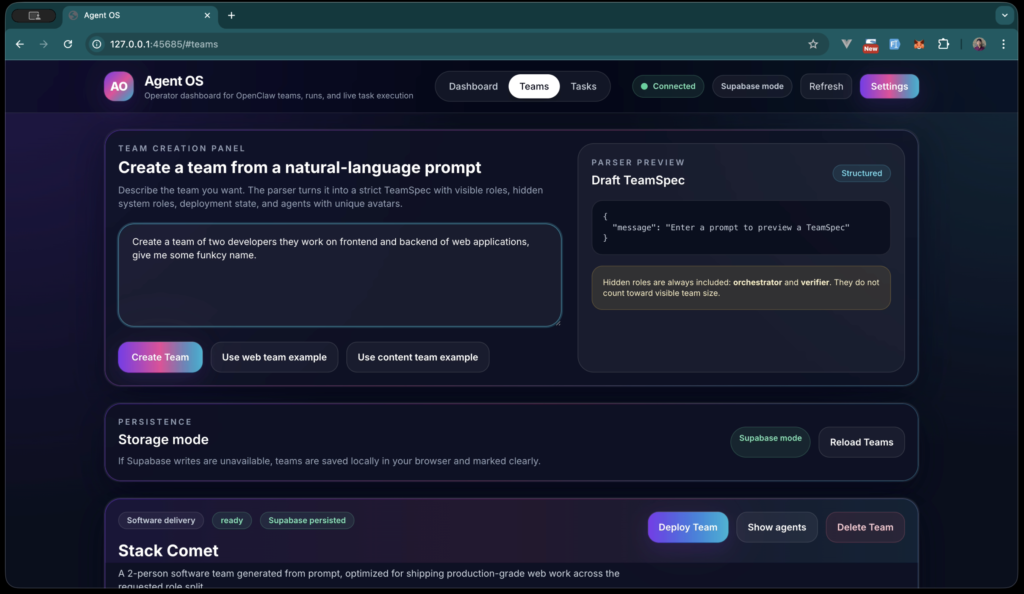Switch to the Dashboard tab

(472, 86)
